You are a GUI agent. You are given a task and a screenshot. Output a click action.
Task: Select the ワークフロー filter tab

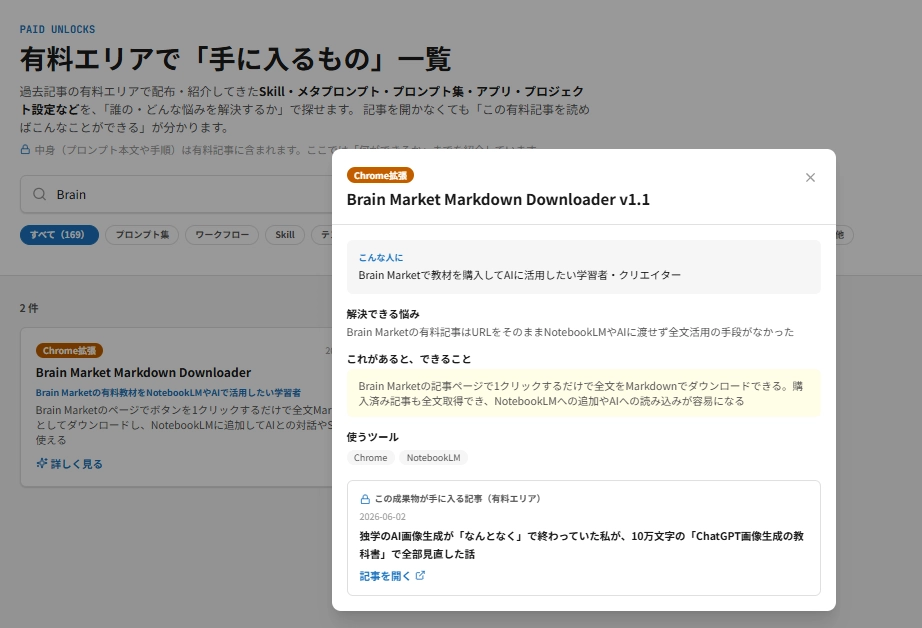(222, 235)
